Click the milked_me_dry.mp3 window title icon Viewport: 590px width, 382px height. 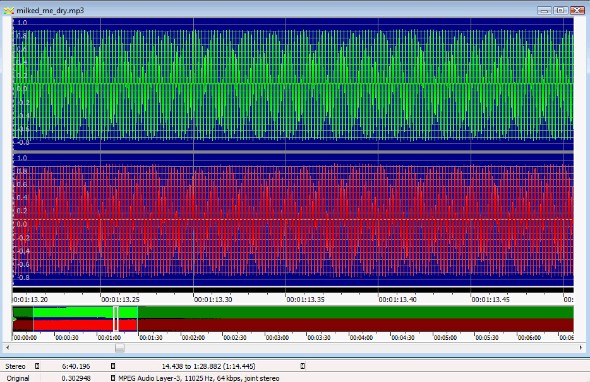(8, 11)
